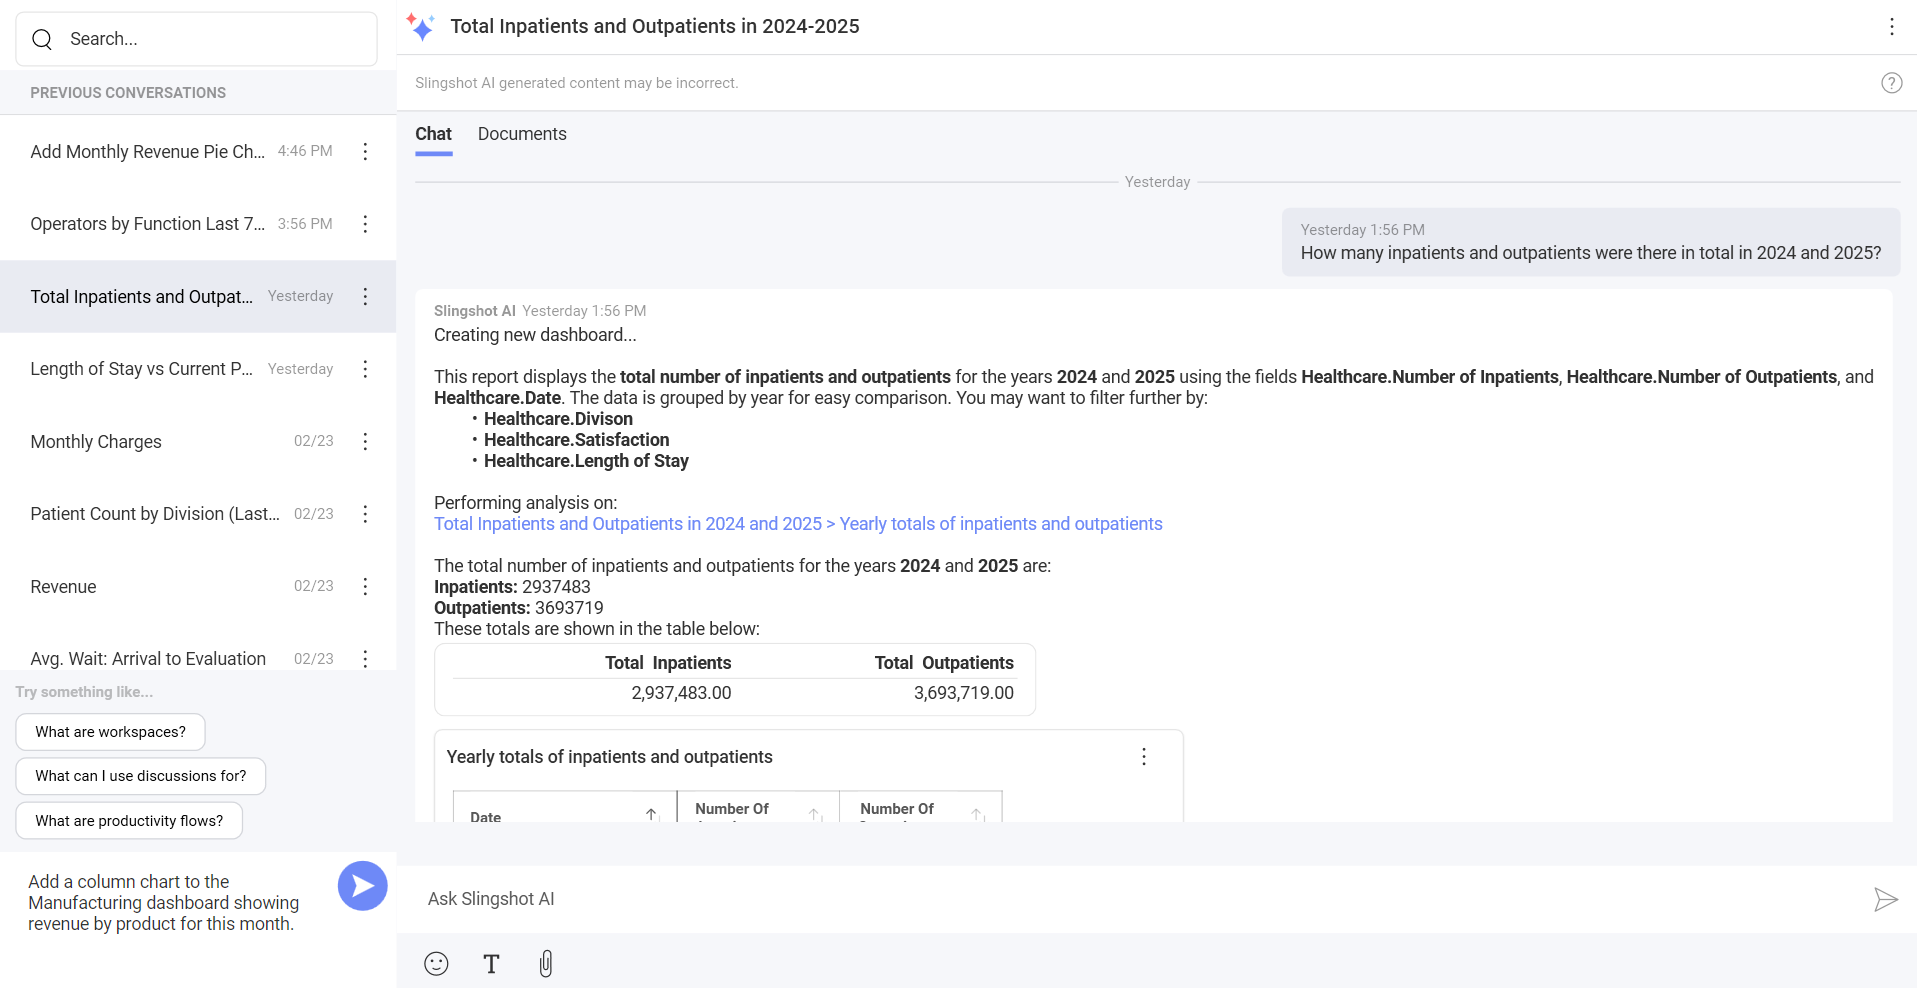Click the What can I use discussions for? suggestion
1917x988 pixels.
pyautogui.click(x=140, y=776)
